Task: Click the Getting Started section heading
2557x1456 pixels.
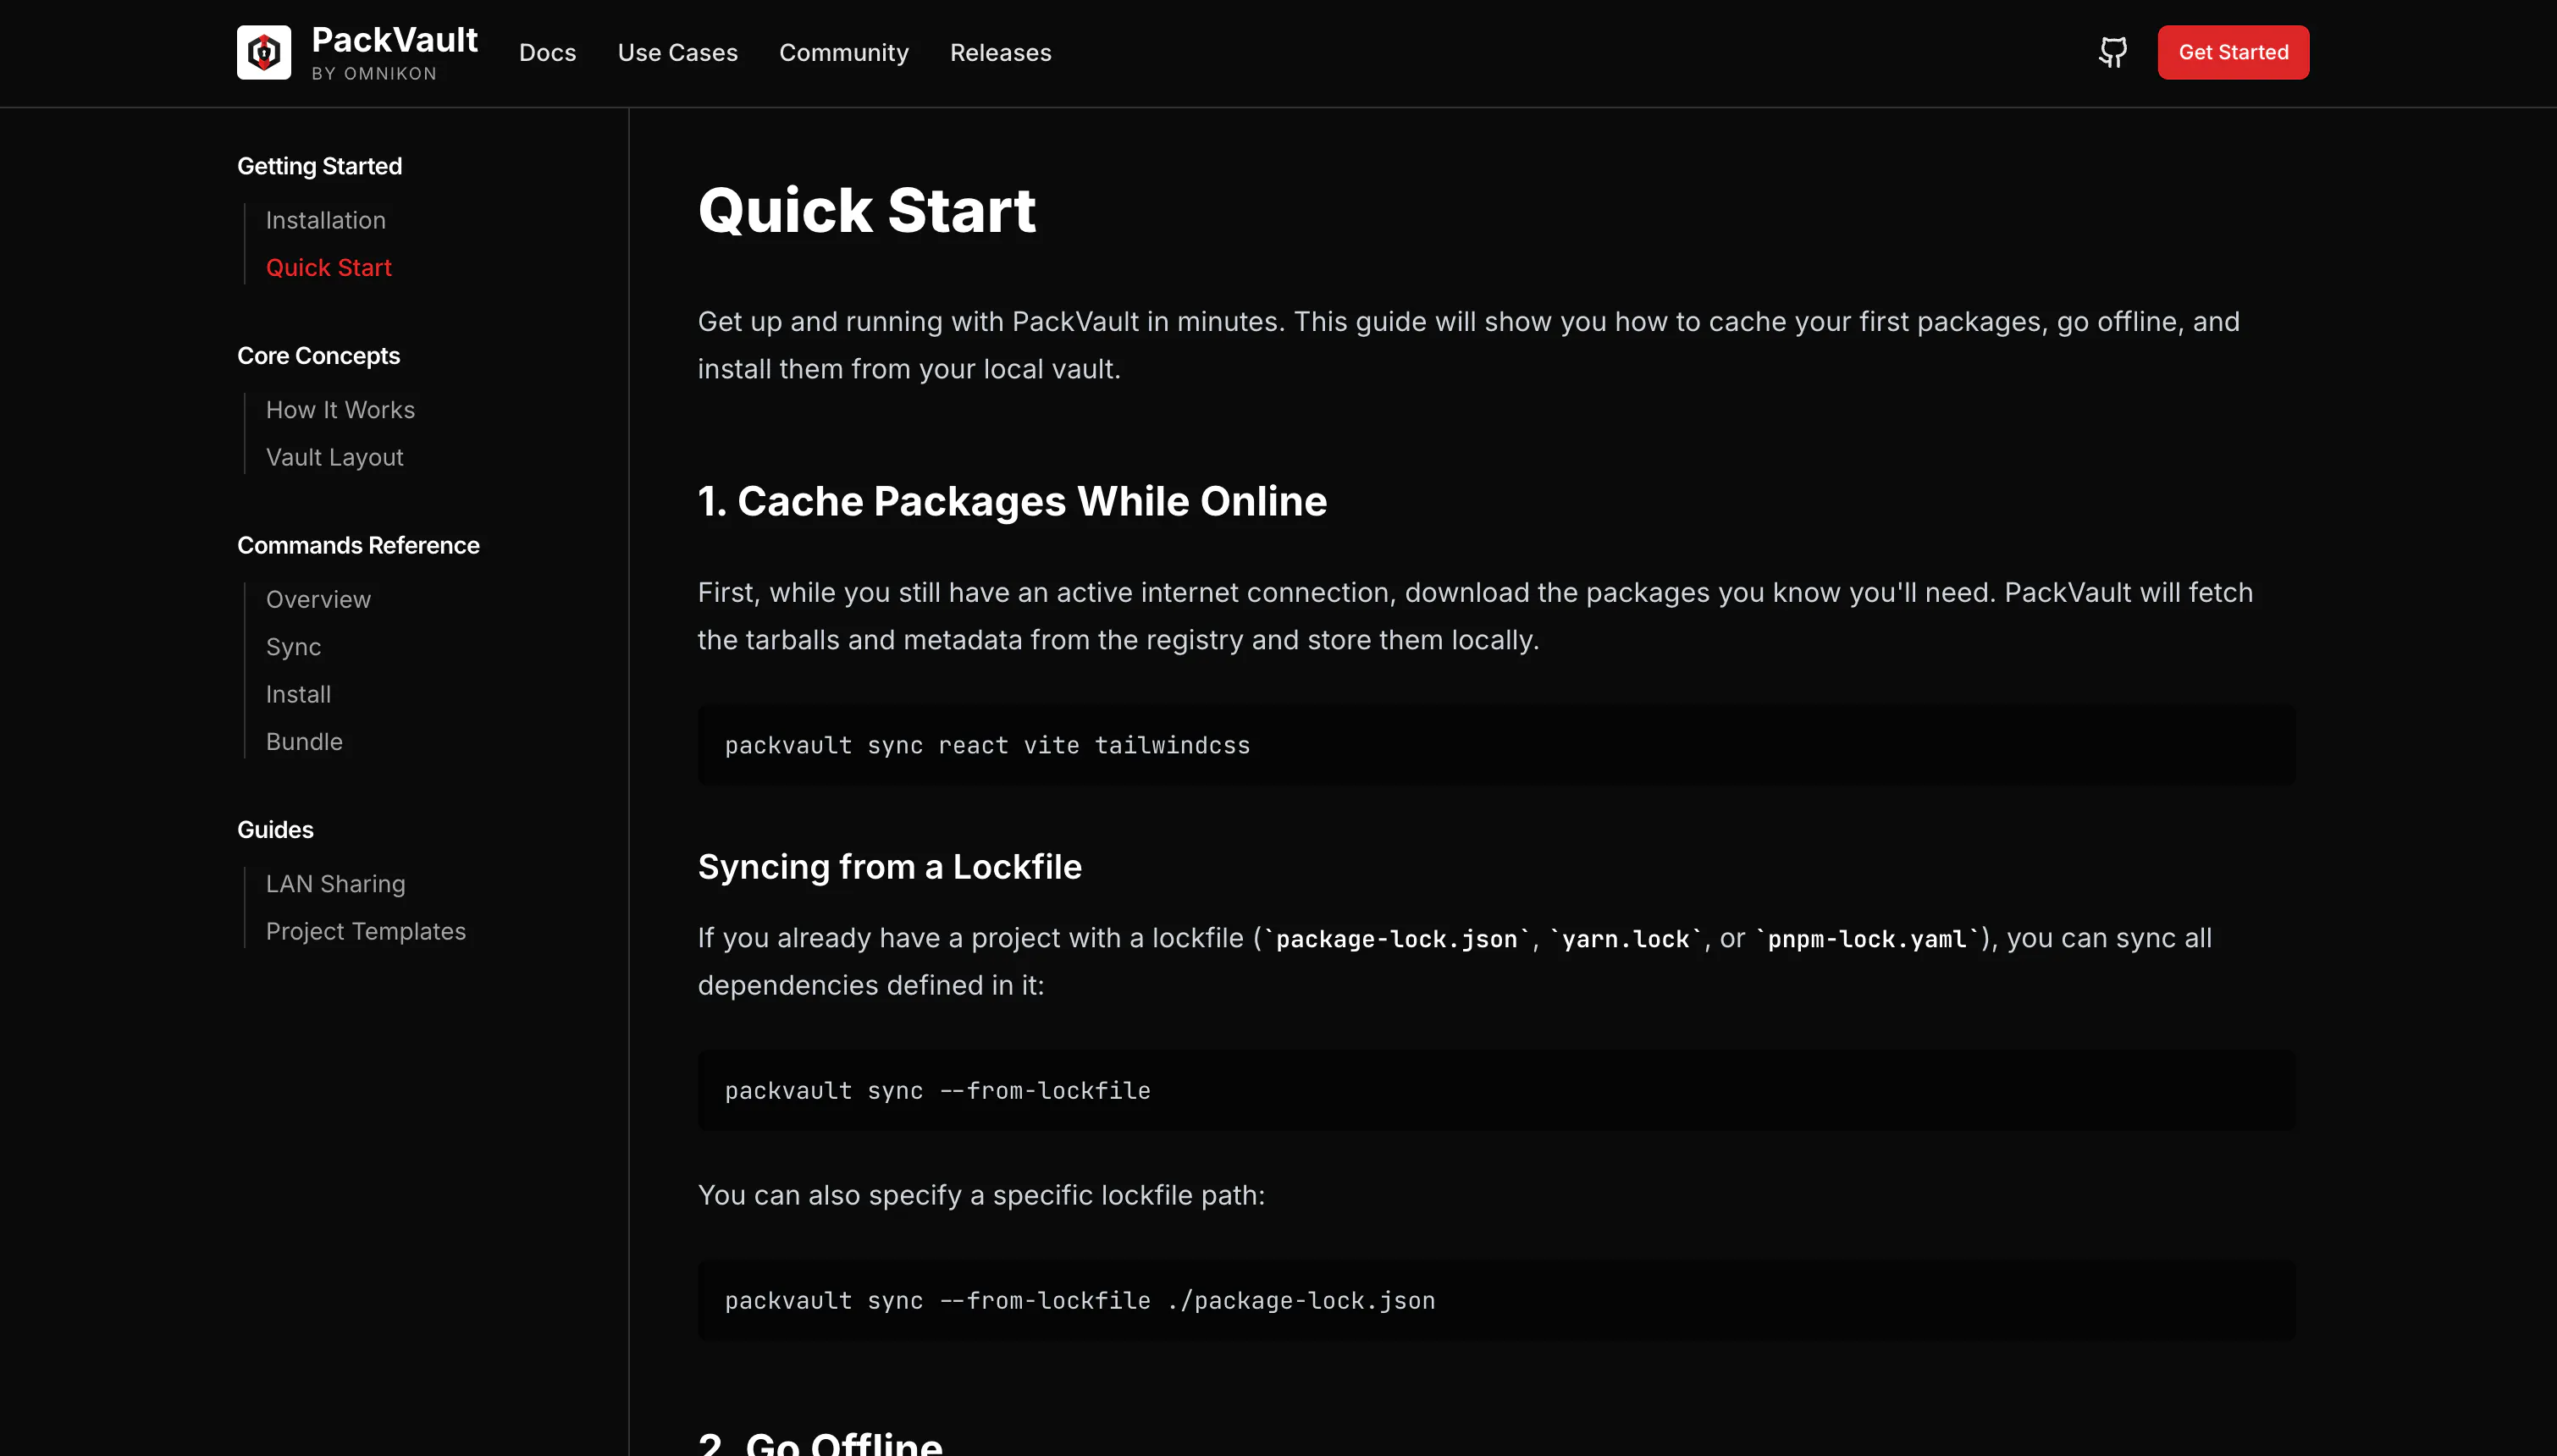Action: (x=319, y=166)
